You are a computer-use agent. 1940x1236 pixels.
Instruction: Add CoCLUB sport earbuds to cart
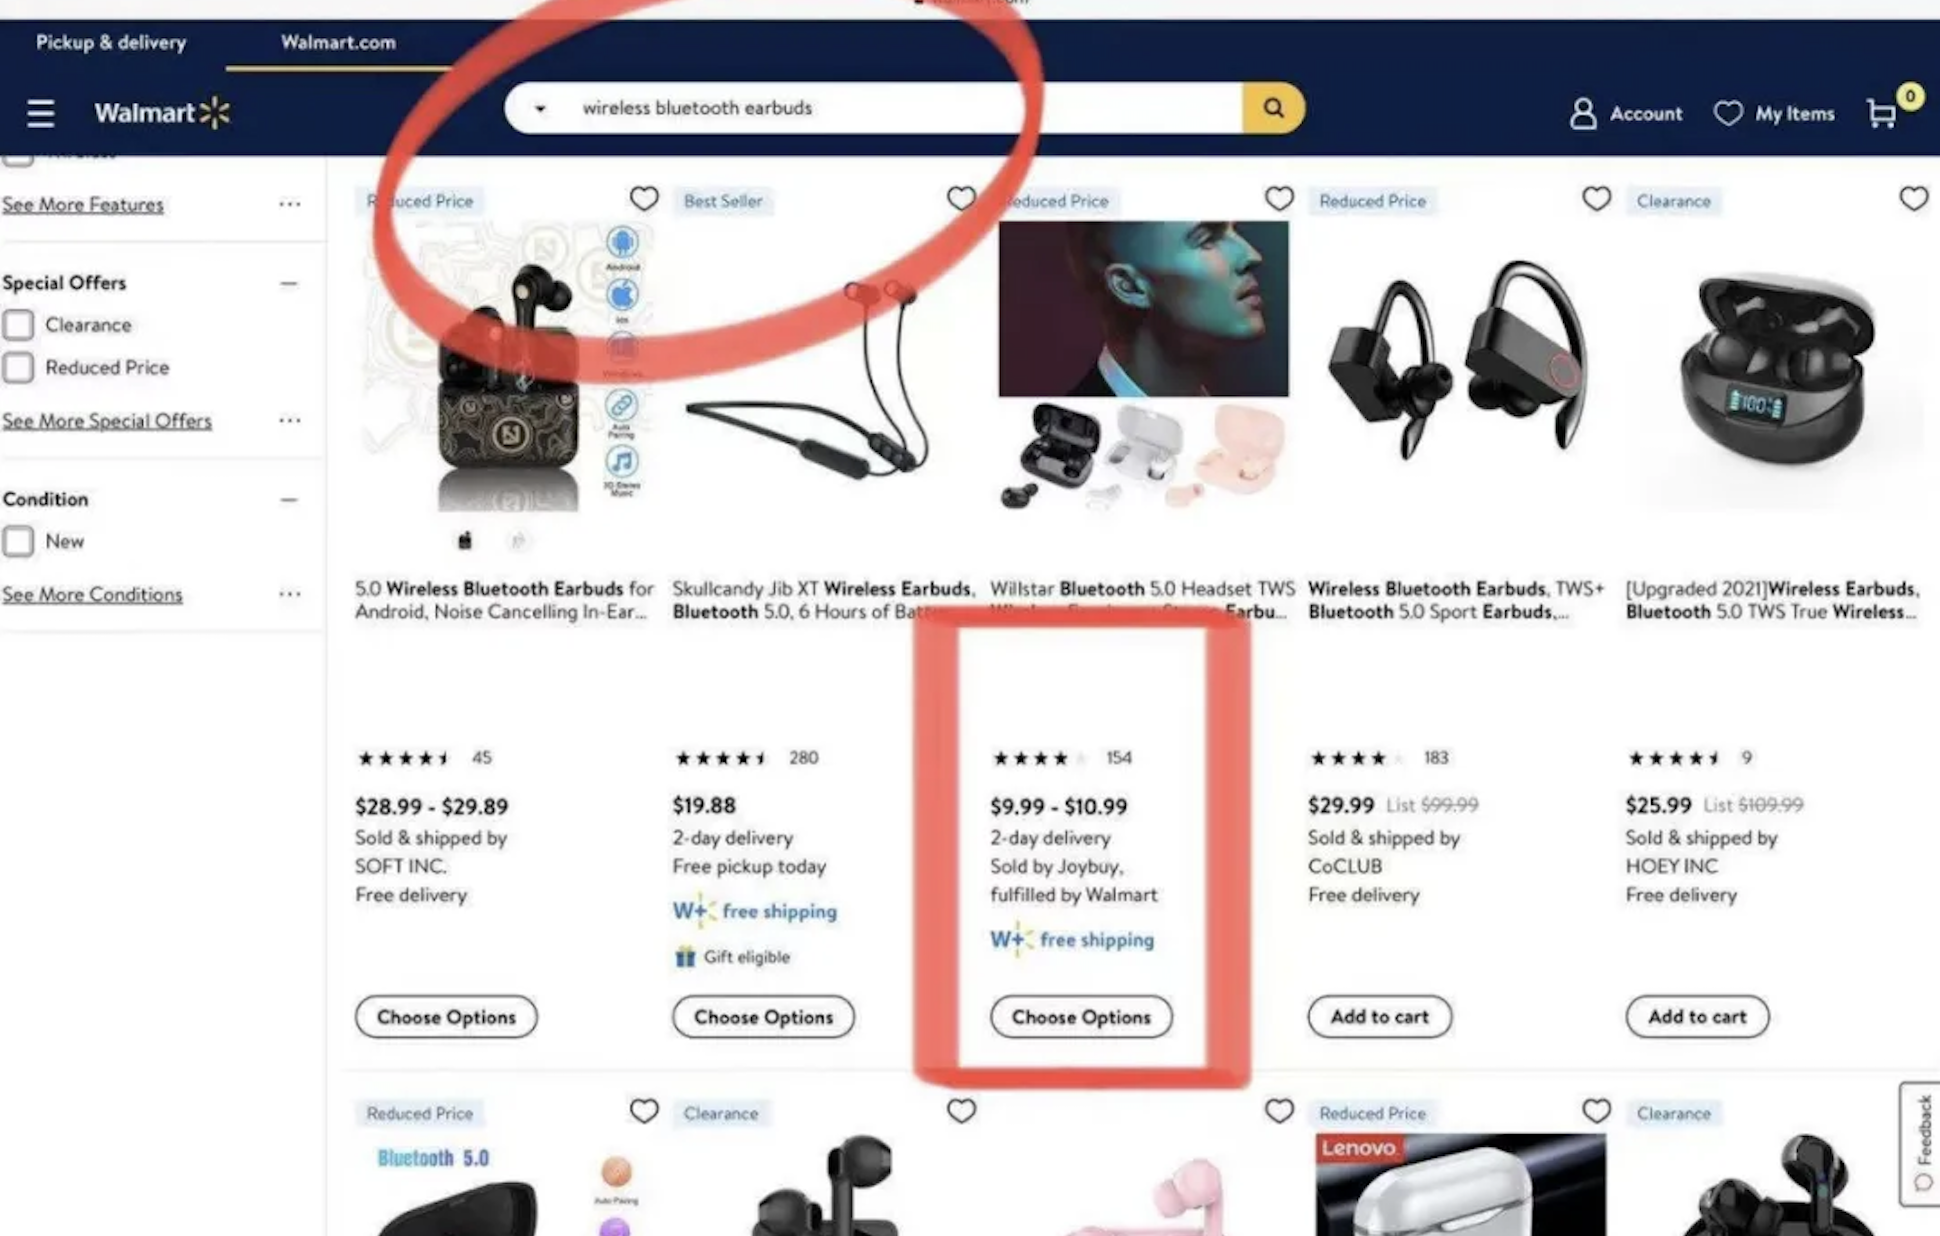click(x=1379, y=1017)
